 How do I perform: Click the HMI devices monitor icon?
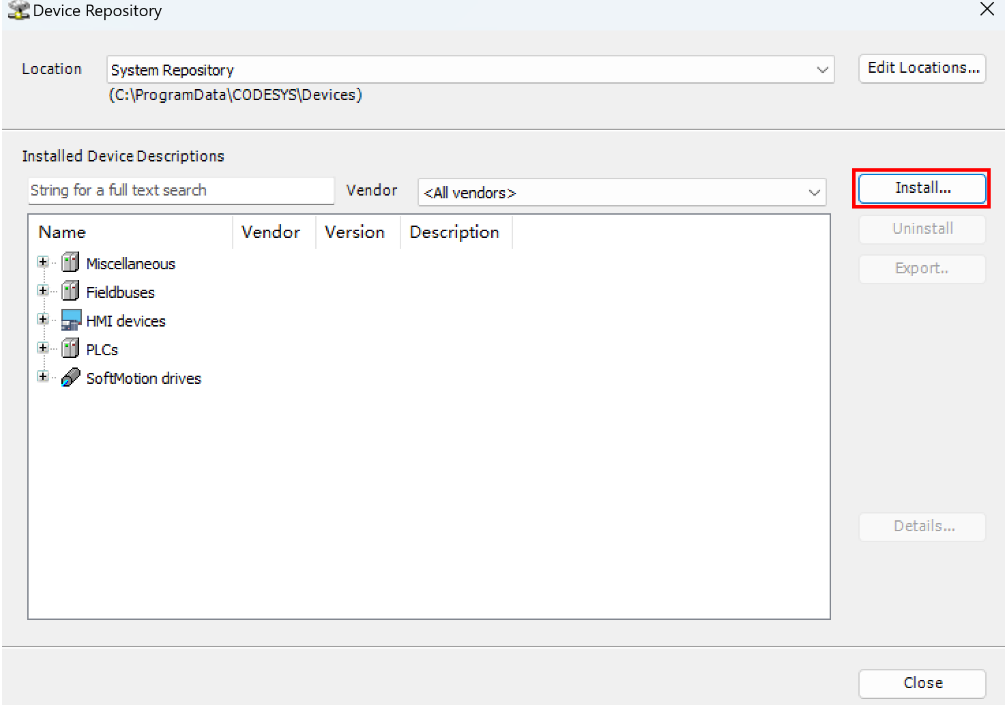pos(70,321)
